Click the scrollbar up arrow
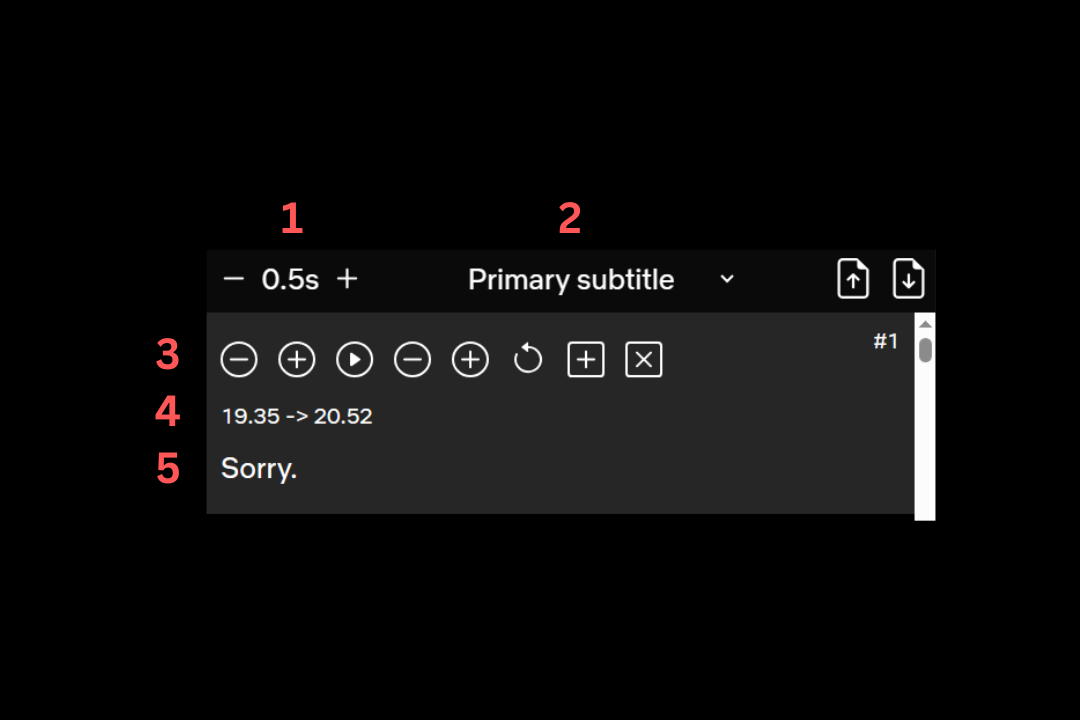The height and width of the screenshot is (720, 1080). tap(925, 324)
